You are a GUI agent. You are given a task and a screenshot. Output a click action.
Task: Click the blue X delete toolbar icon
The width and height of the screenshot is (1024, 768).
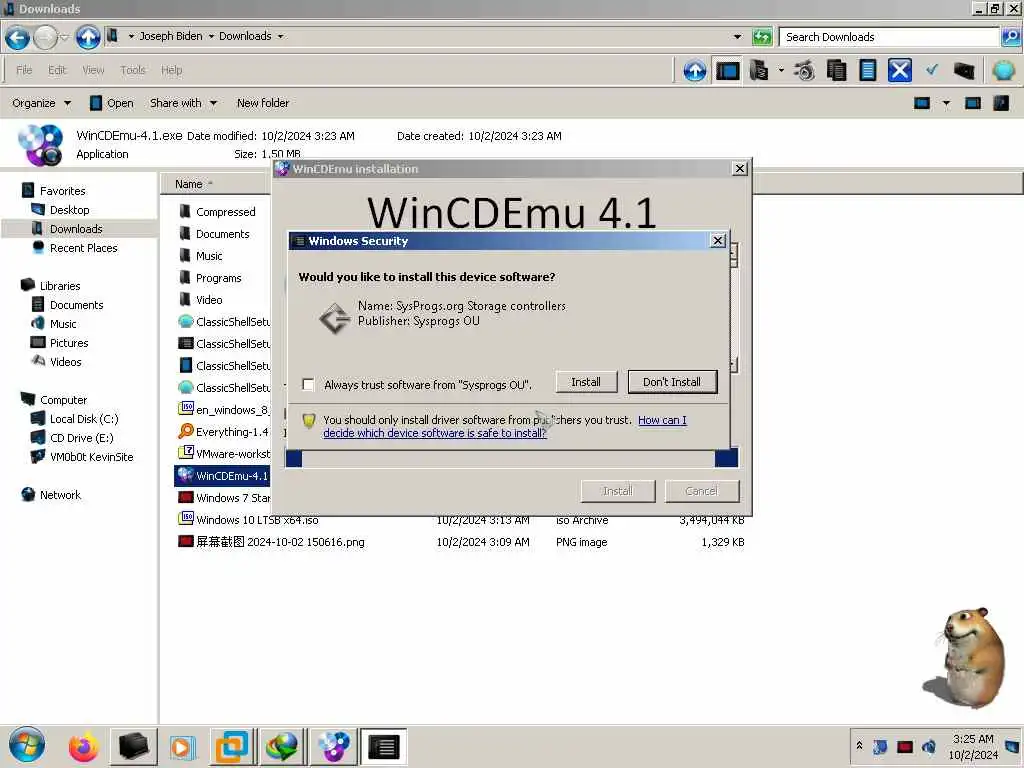(x=899, y=71)
